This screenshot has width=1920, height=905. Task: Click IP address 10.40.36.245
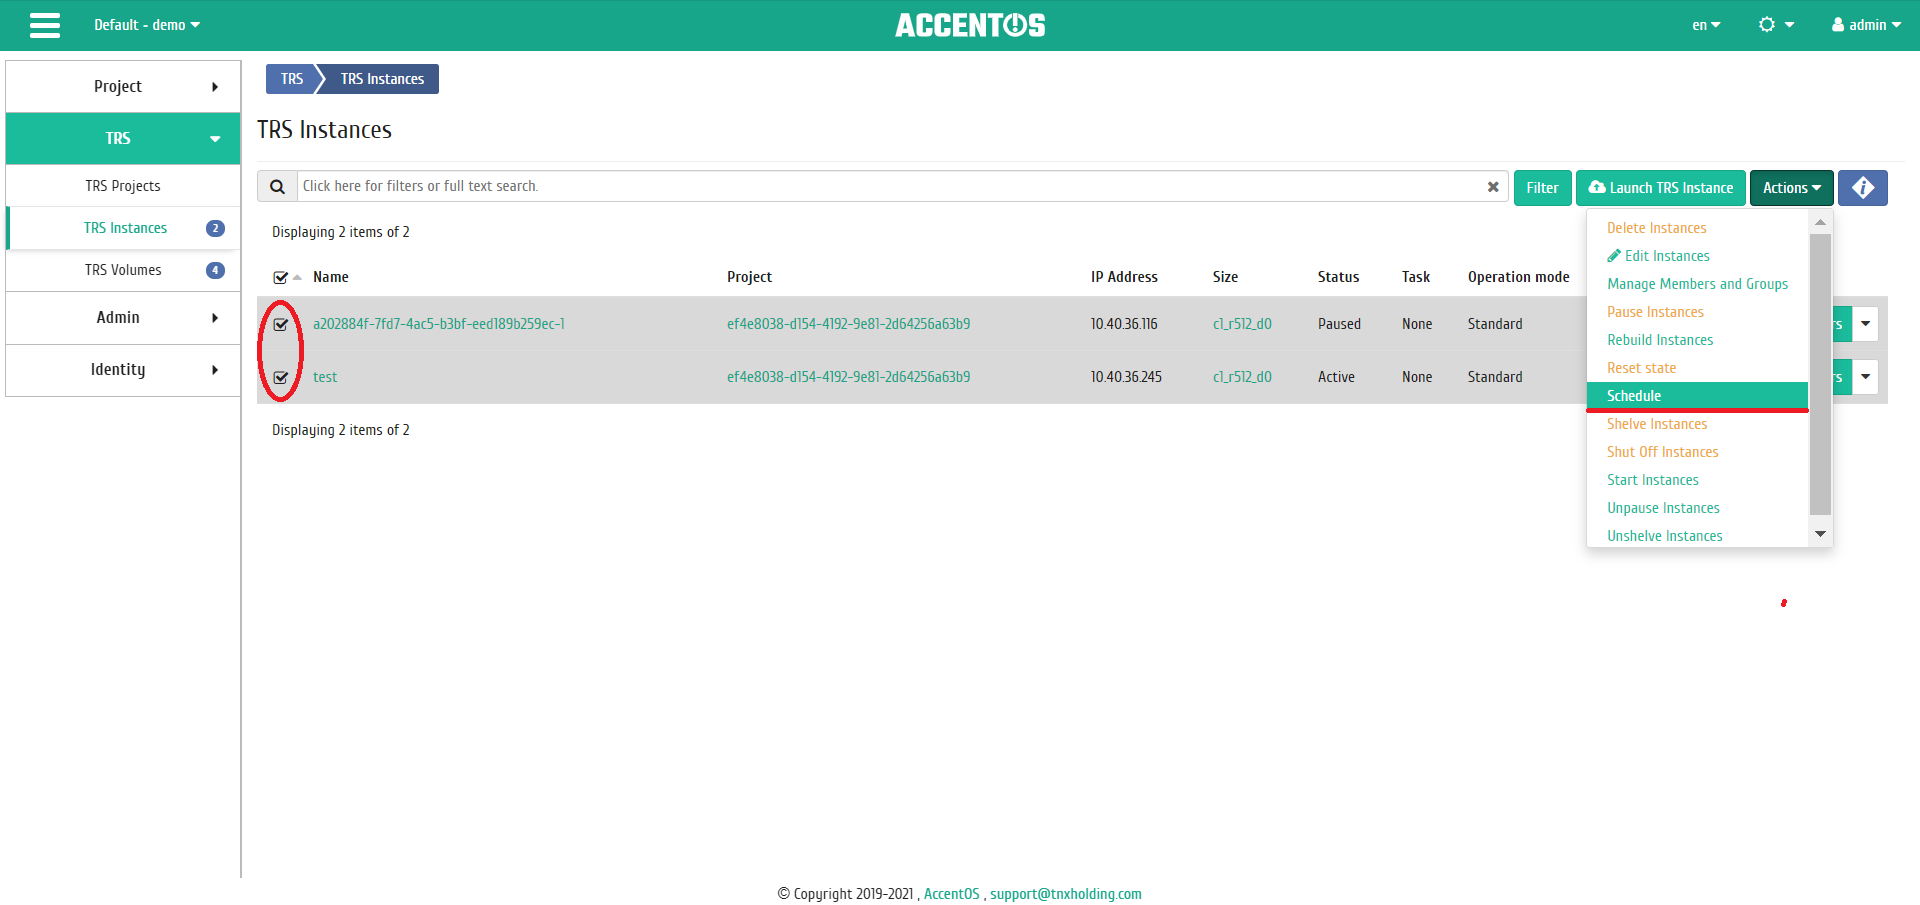pyautogui.click(x=1126, y=377)
